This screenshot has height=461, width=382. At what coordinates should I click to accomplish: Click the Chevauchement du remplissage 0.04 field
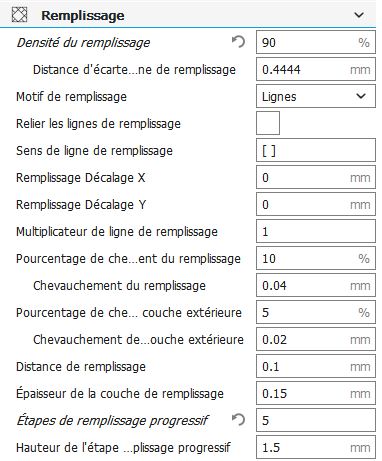pos(316,285)
